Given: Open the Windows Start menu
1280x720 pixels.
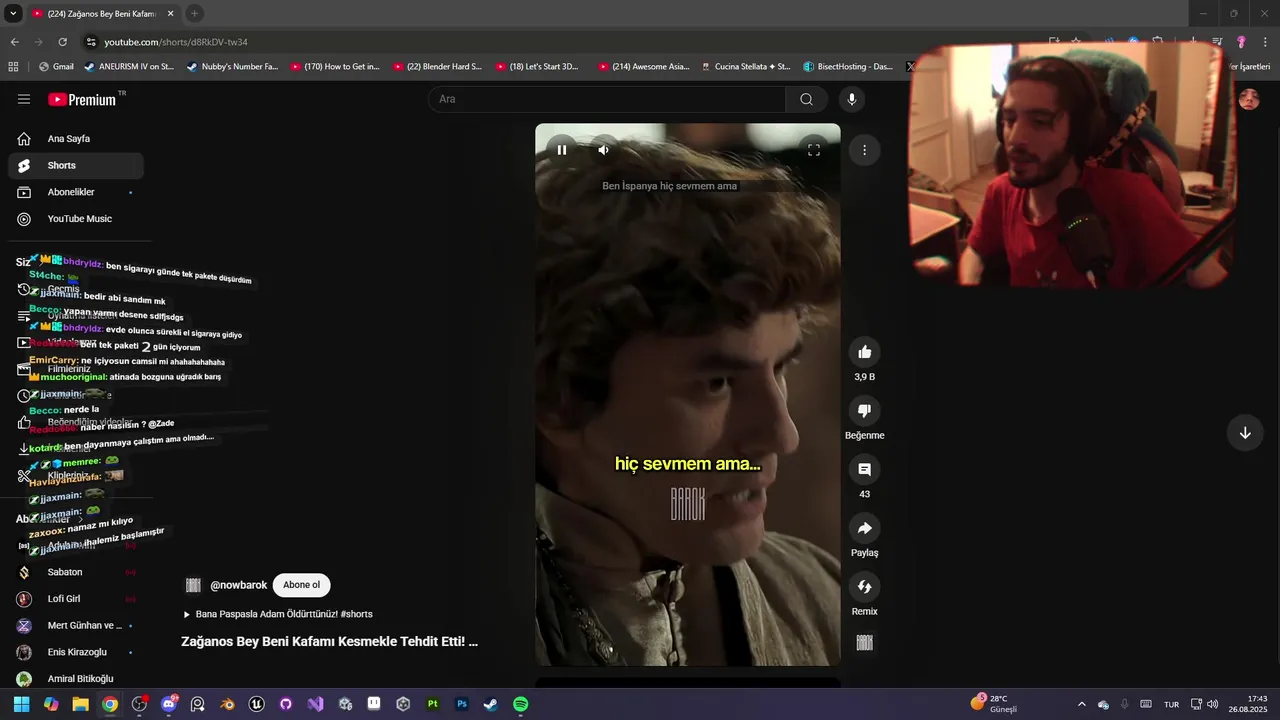Looking at the screenshot, I should coord(21,704).
